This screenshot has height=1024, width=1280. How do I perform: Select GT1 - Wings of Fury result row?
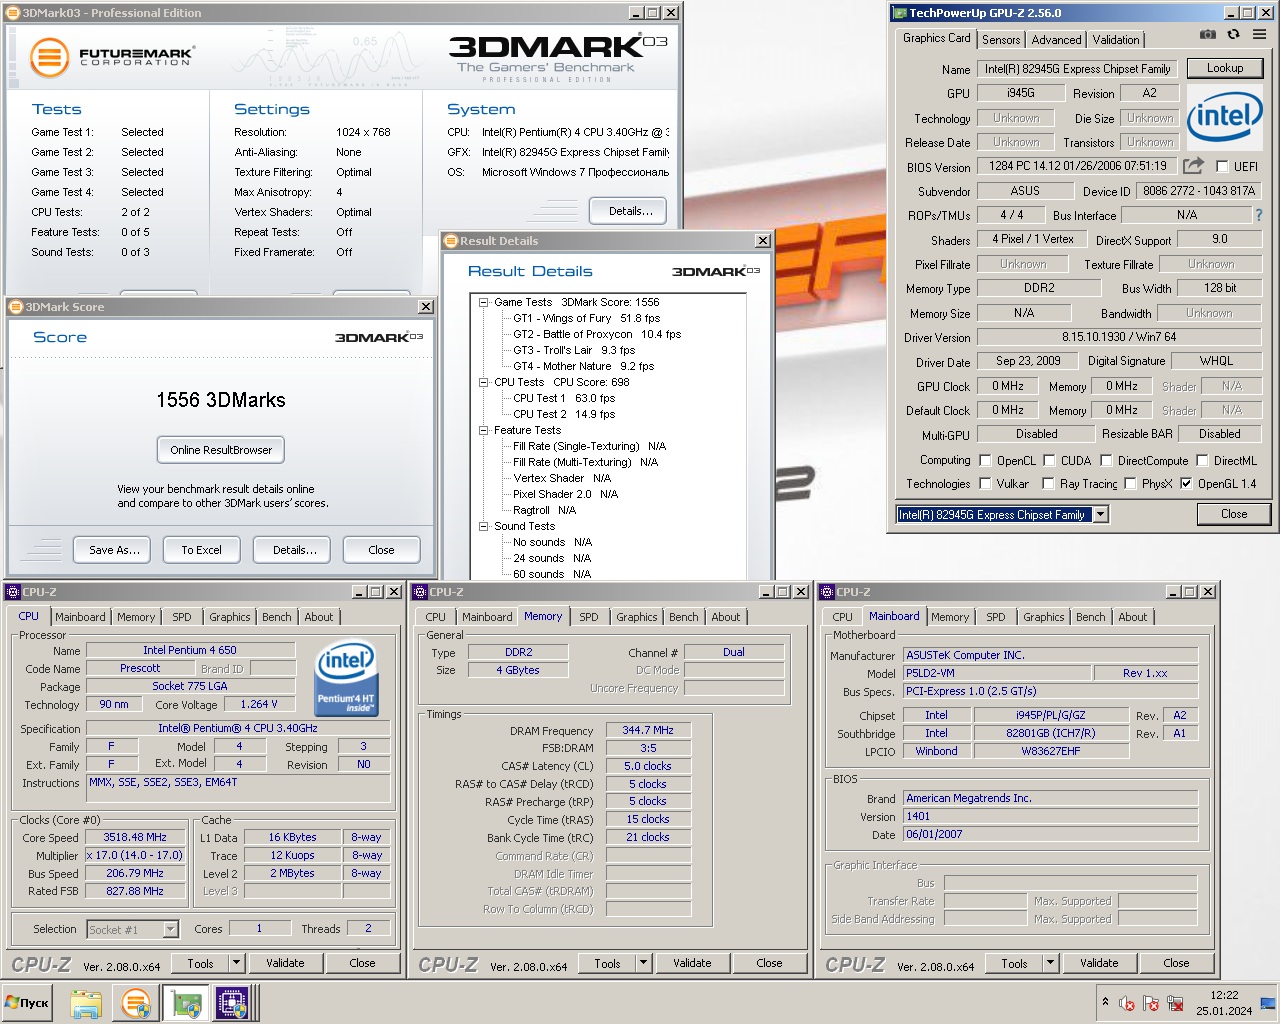(x=586, y=318)
